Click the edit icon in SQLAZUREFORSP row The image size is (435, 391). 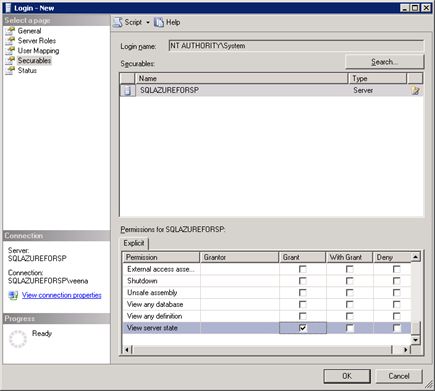point(415,90)
